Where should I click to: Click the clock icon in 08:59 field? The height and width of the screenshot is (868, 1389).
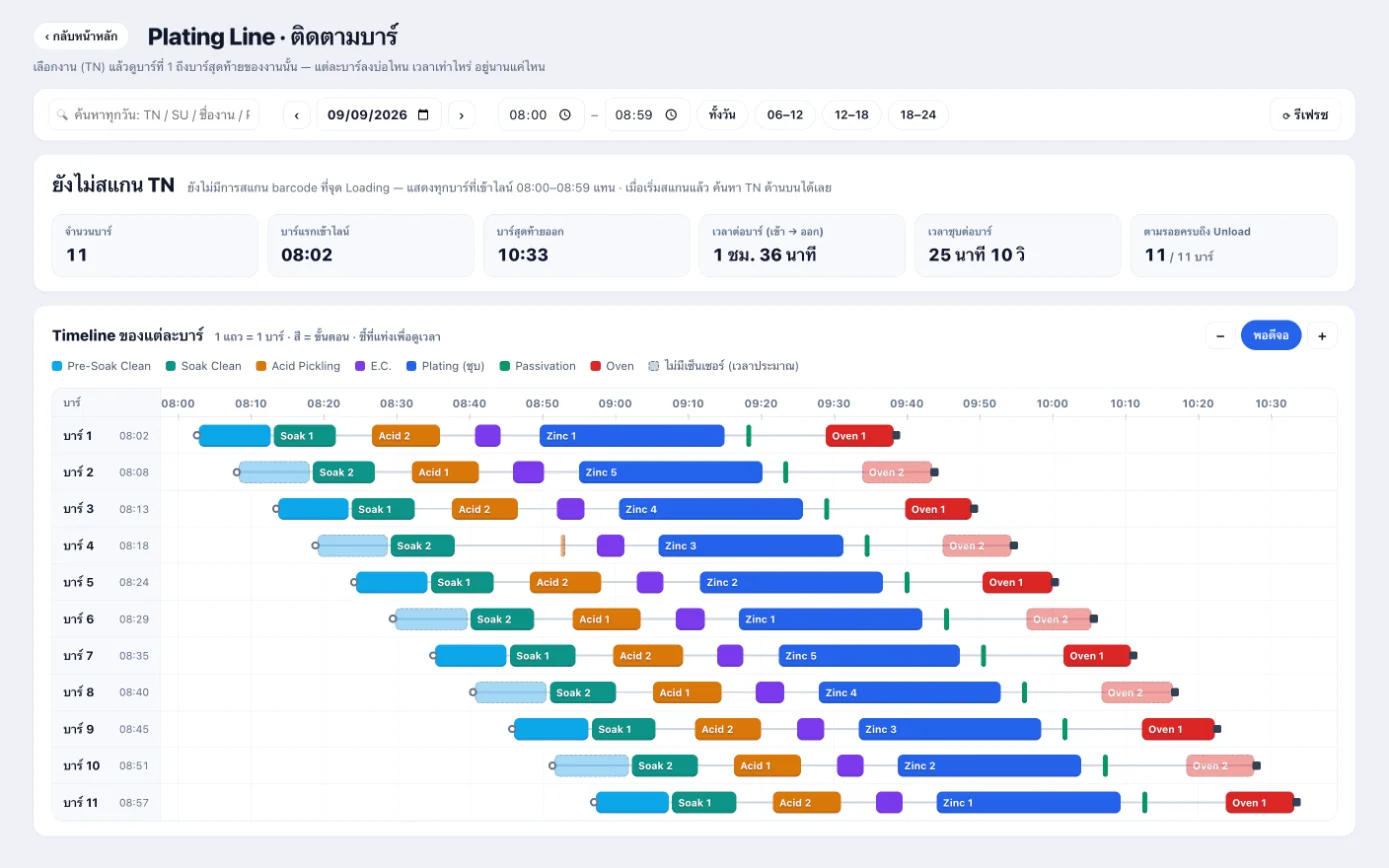click(x=671, y=115)
